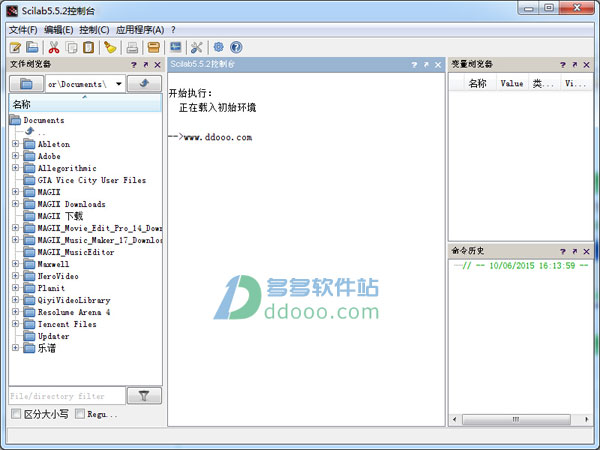Select the 10/06/2015 16:13:59 history entry
The image size is (600, 450).
point(525,265)
